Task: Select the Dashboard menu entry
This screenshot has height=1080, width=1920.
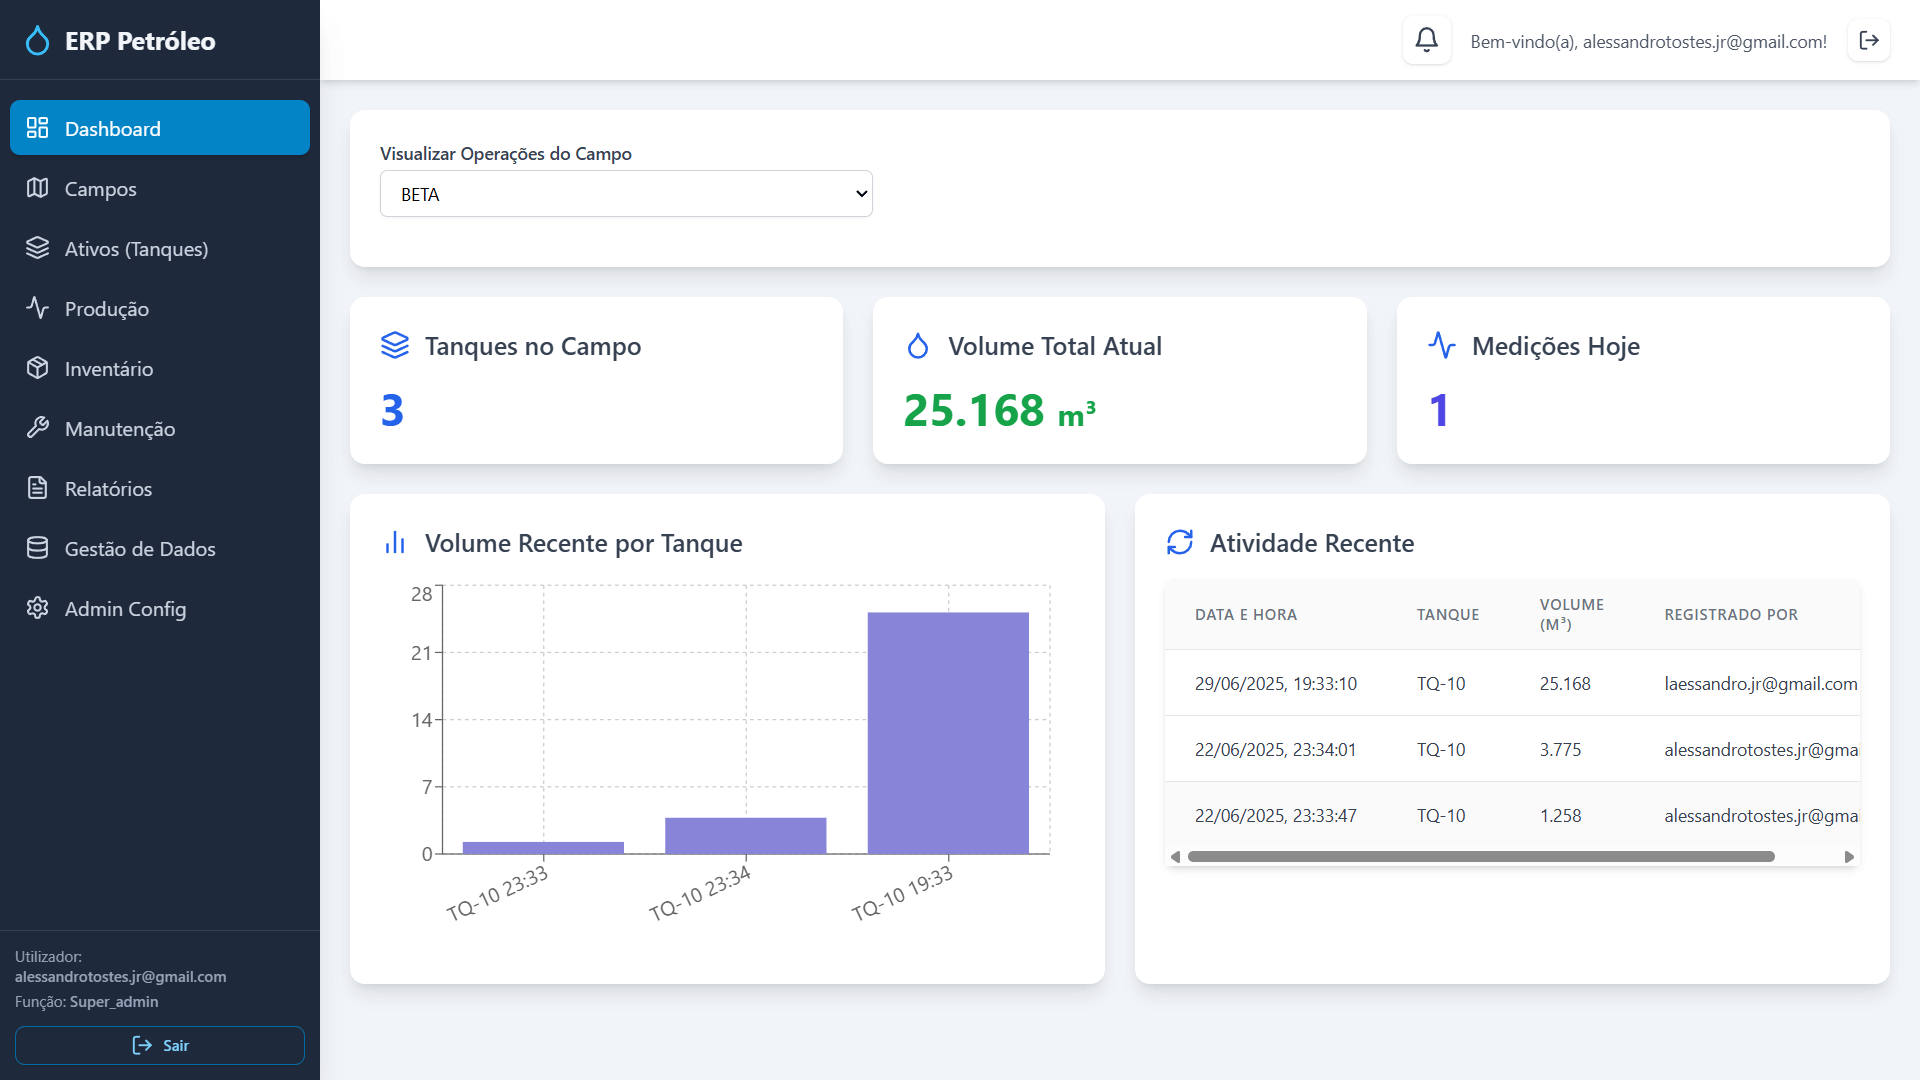Action: point(112,128)
